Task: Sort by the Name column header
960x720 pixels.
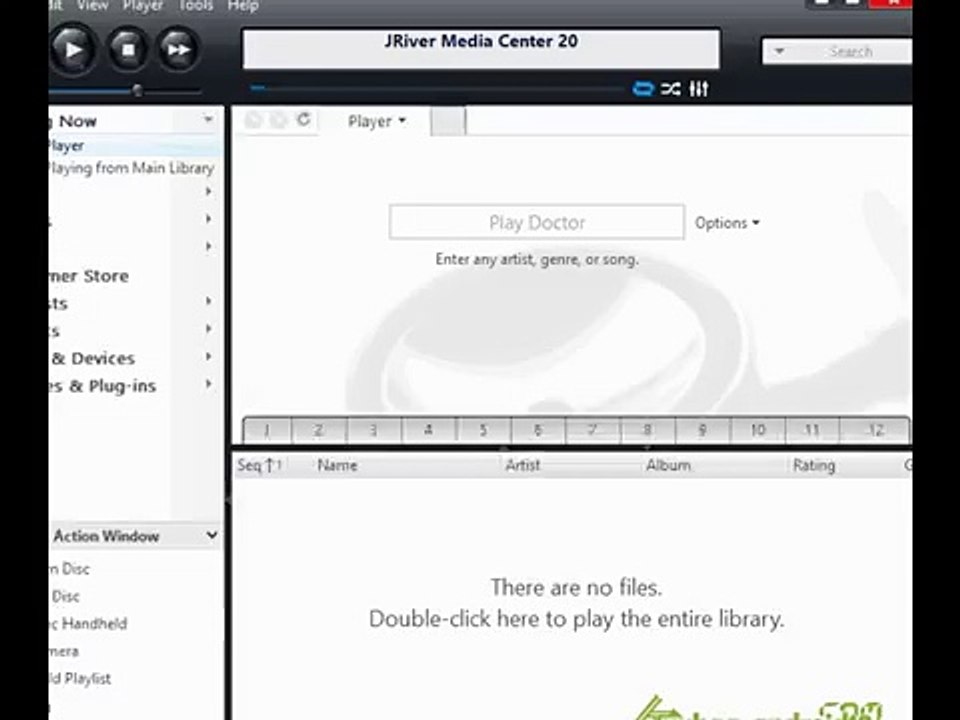Action: (337, 465)
